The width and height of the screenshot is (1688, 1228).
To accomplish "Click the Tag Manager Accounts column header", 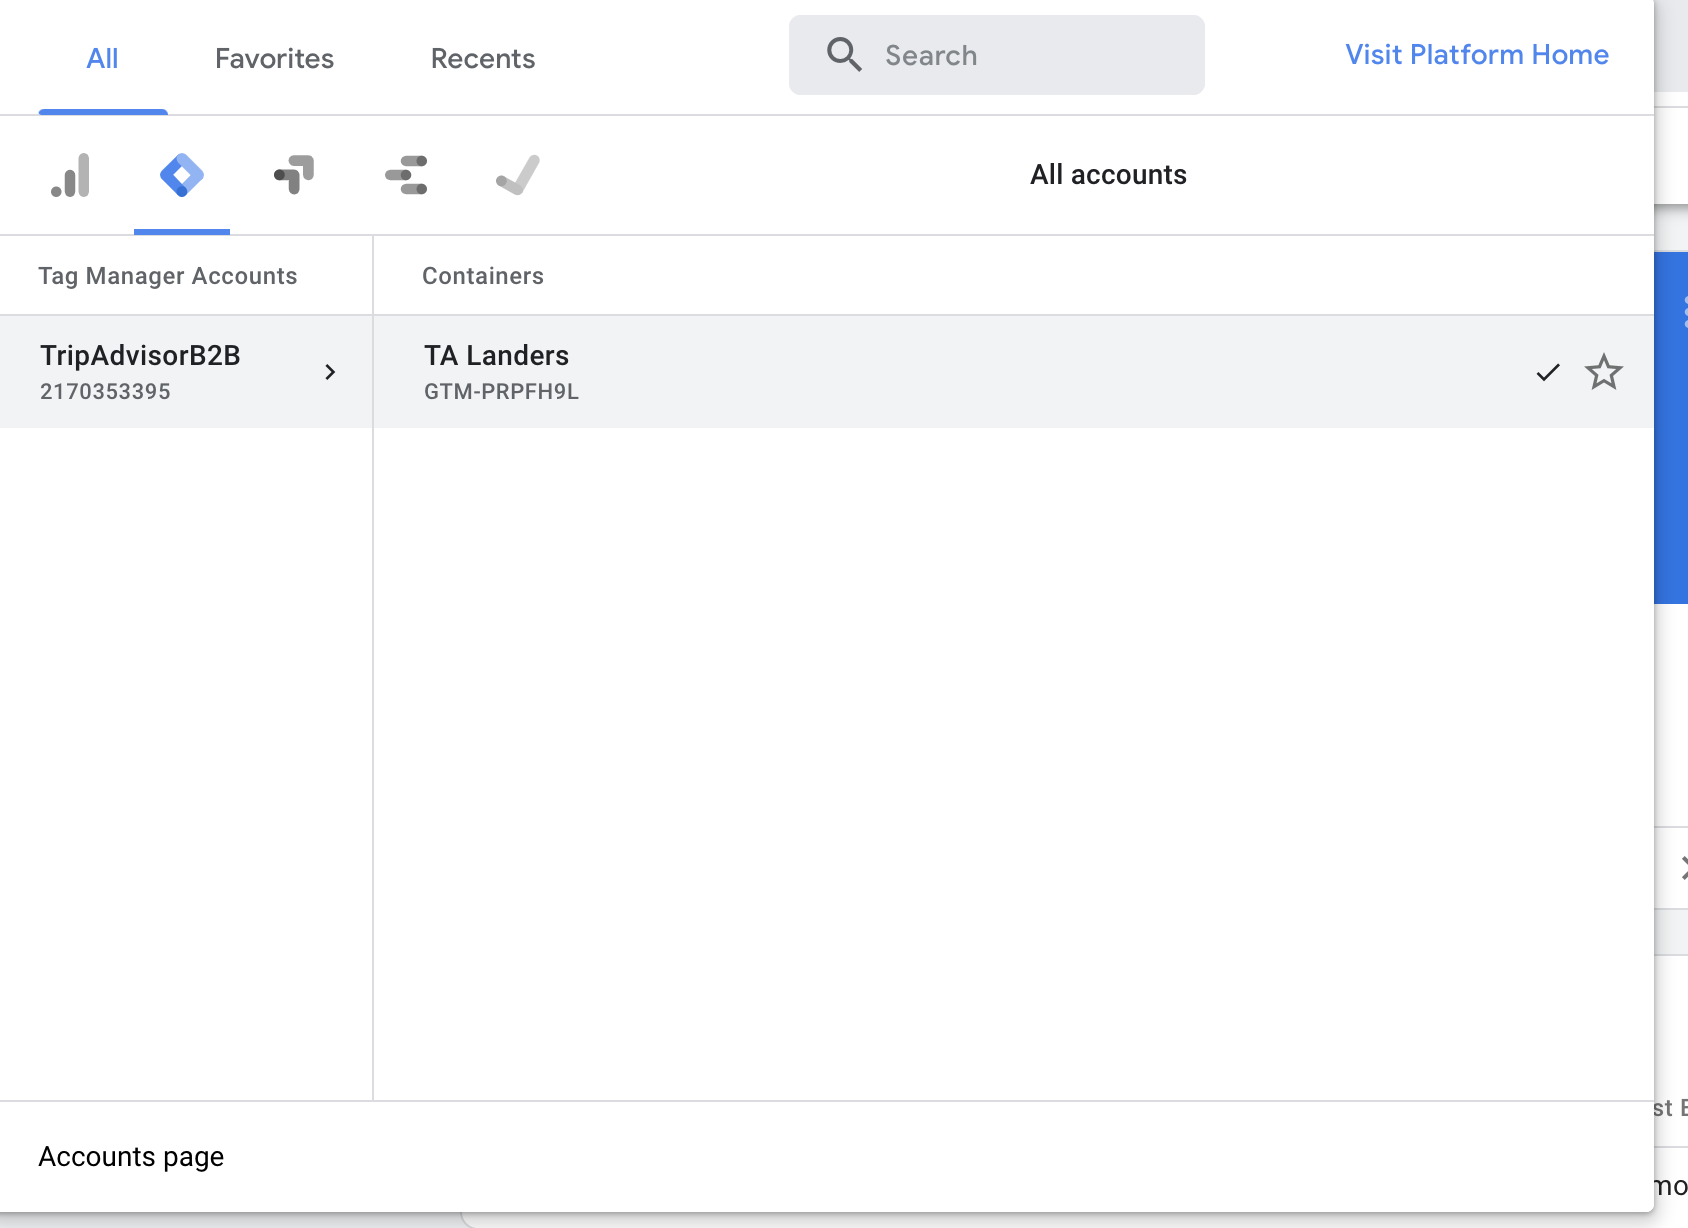I will click(168, 276).
